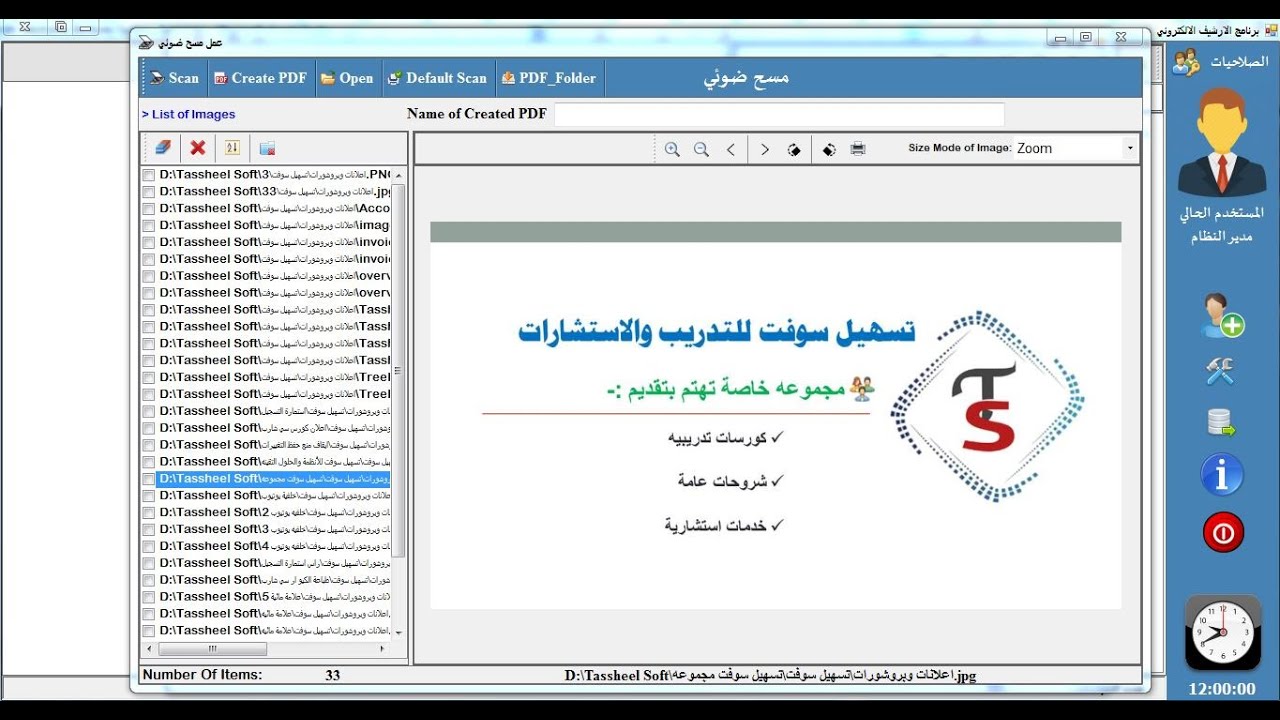
Task: Click the 'عمل مسح ضوئي' window title
Action: 191,43
